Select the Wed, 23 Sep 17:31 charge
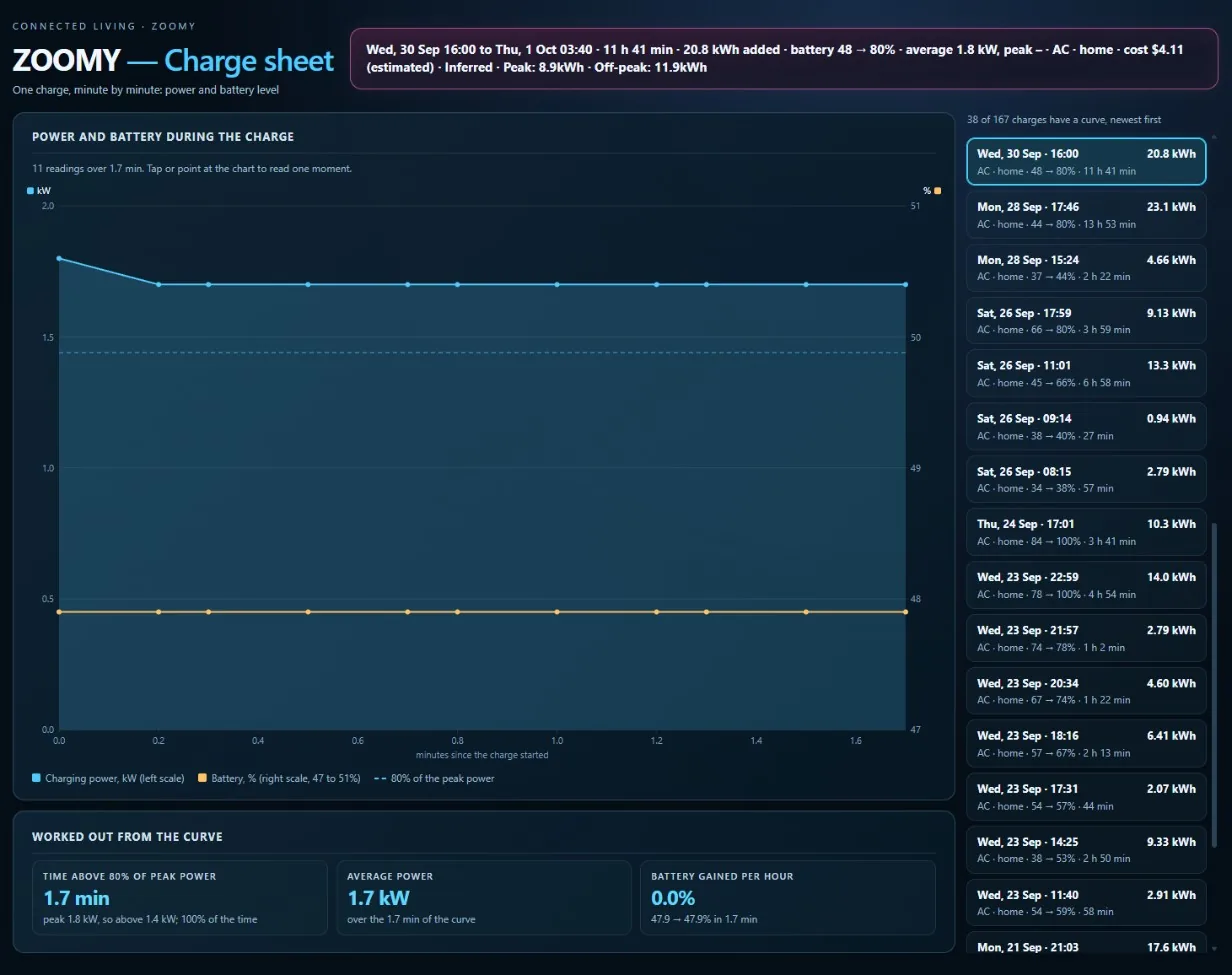 (1086, 797)
